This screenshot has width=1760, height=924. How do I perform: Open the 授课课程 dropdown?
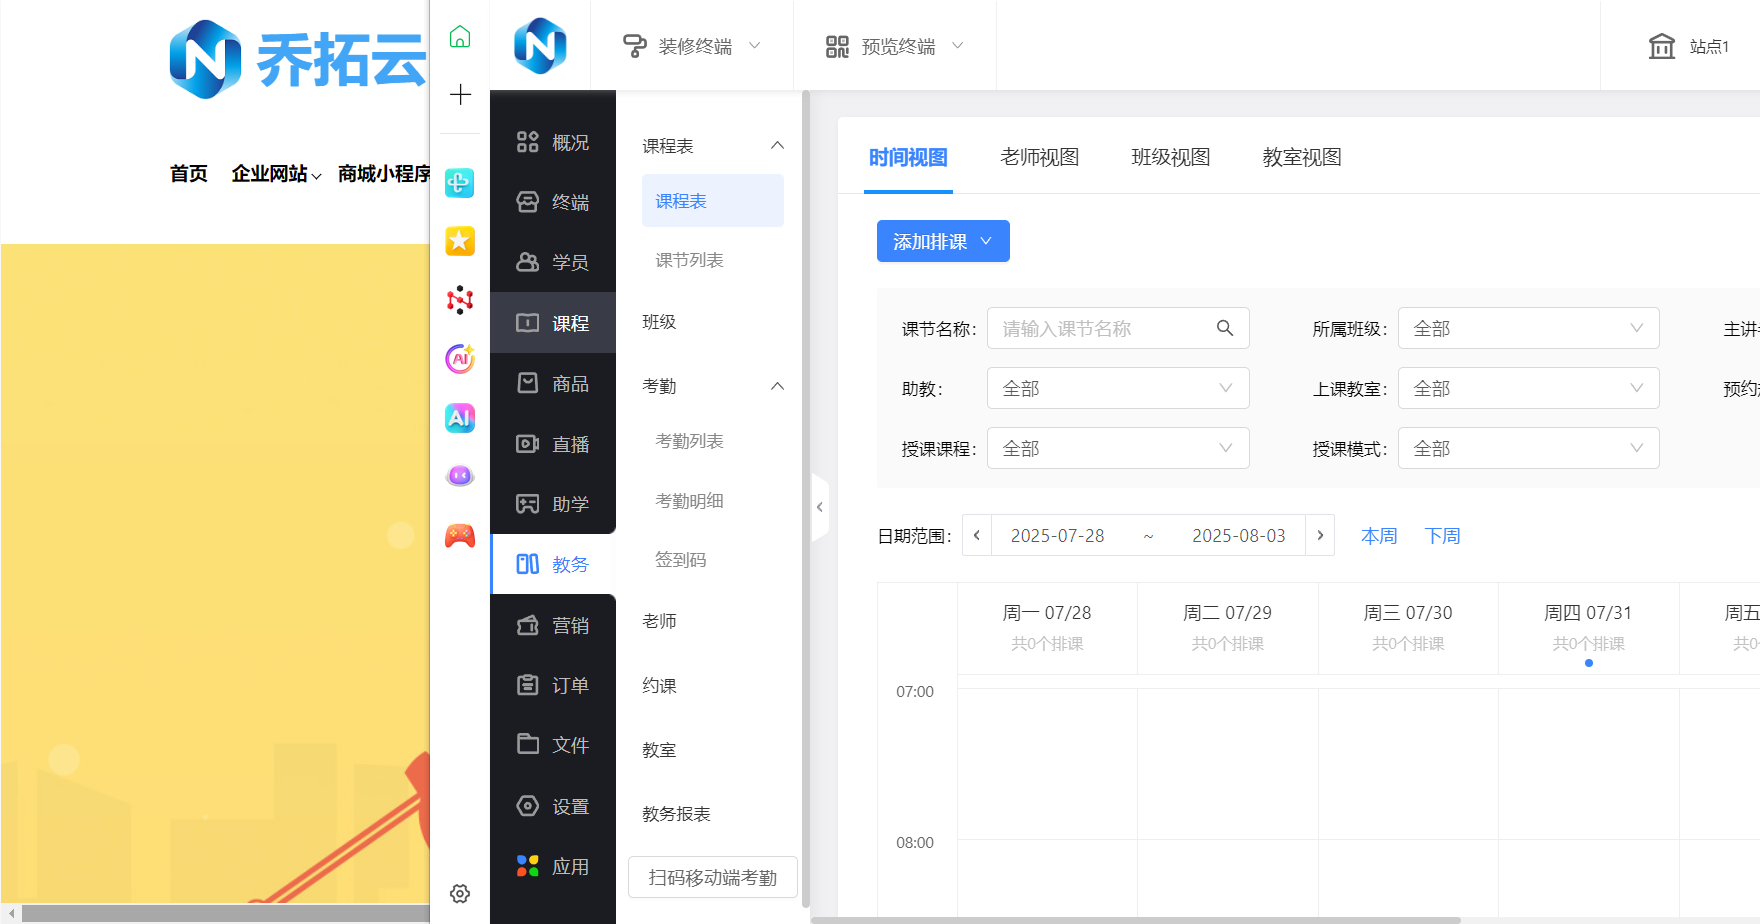[1118, 448]
